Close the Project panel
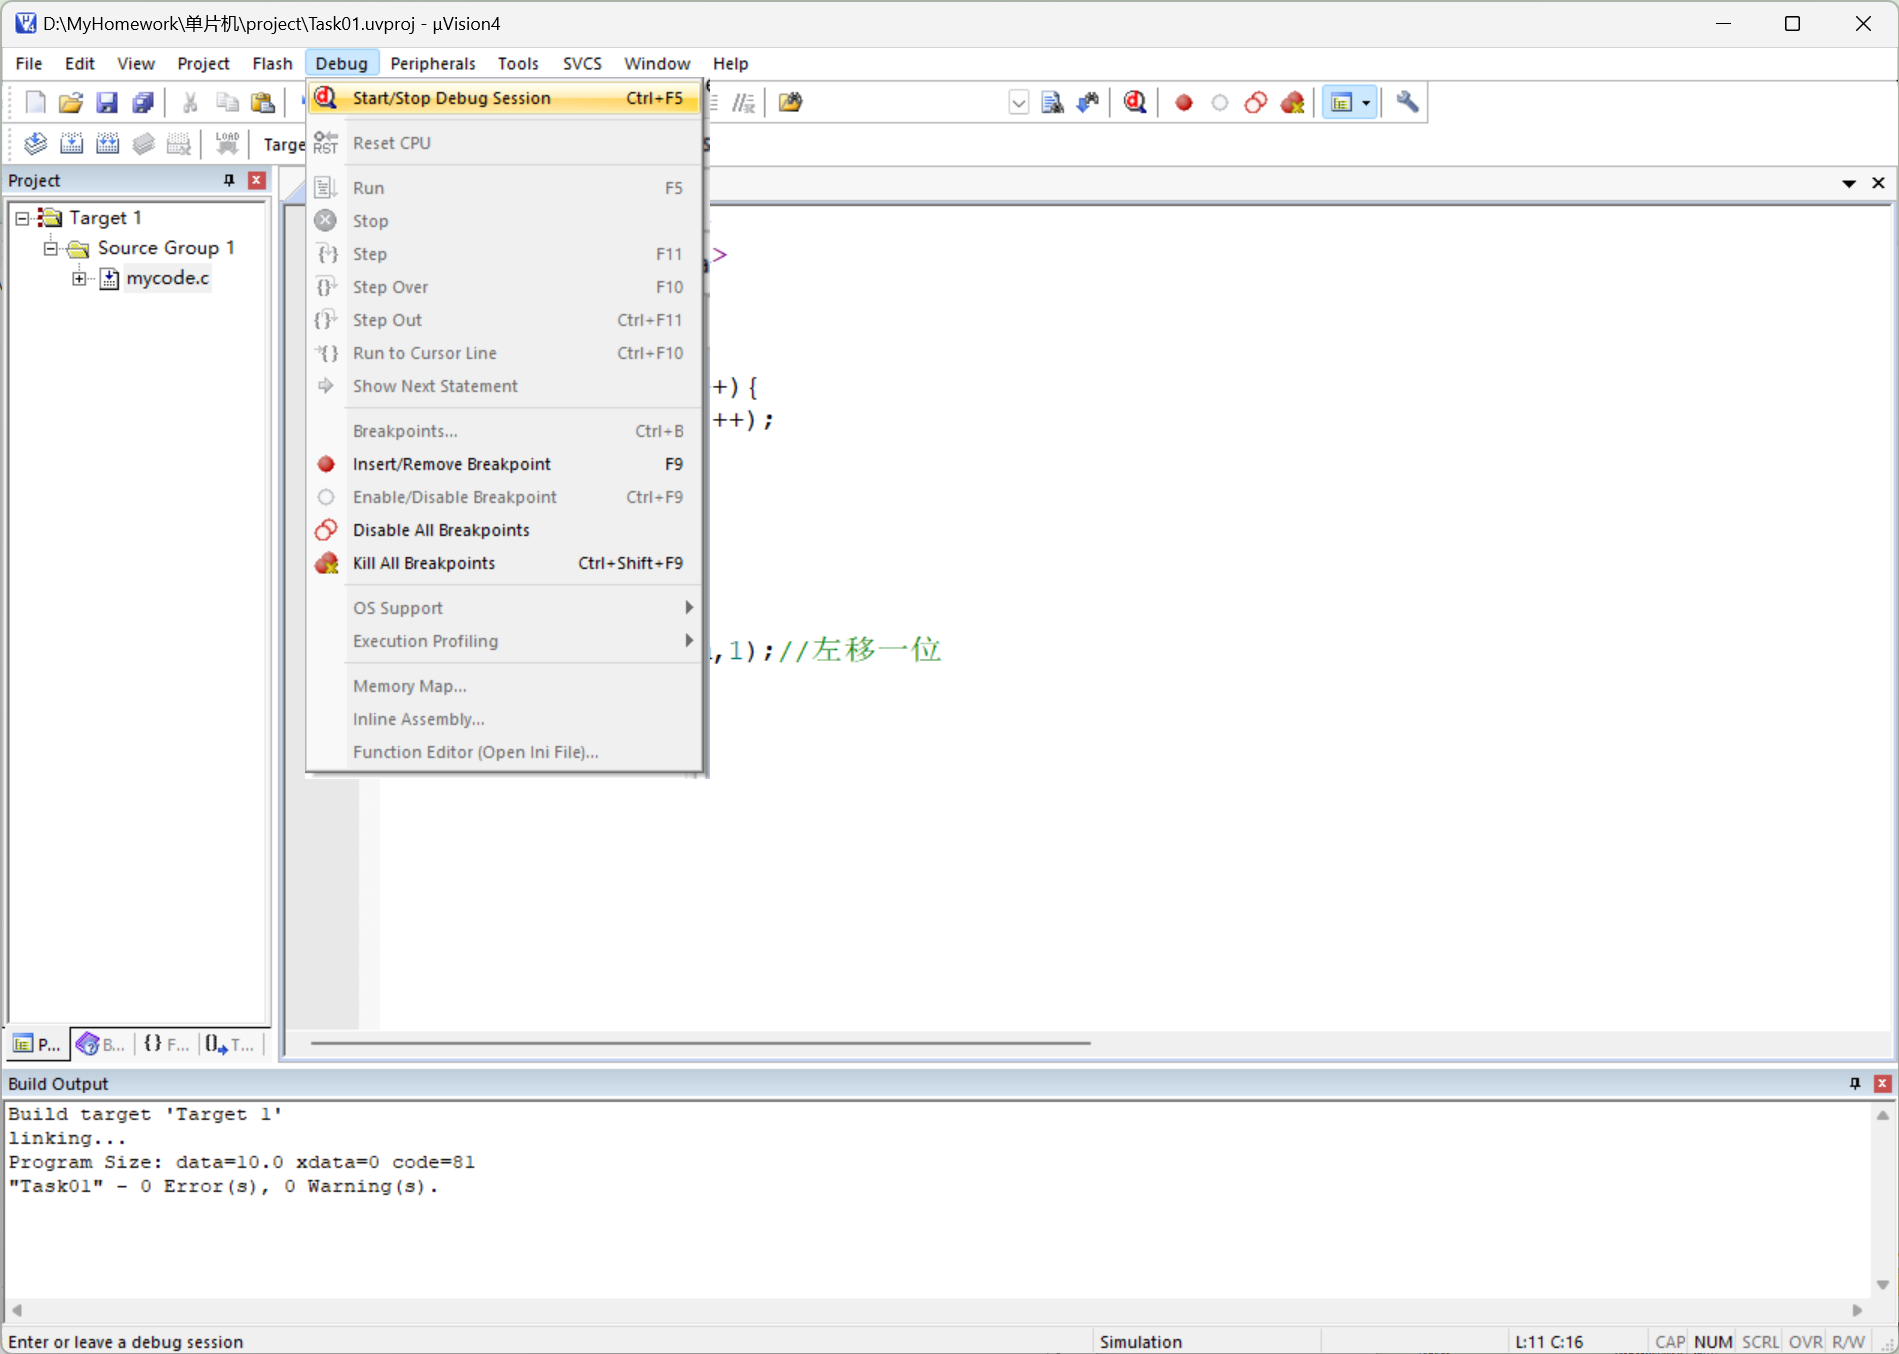Viewport: 1899px width, 1354px height. (x=257, y=180)
